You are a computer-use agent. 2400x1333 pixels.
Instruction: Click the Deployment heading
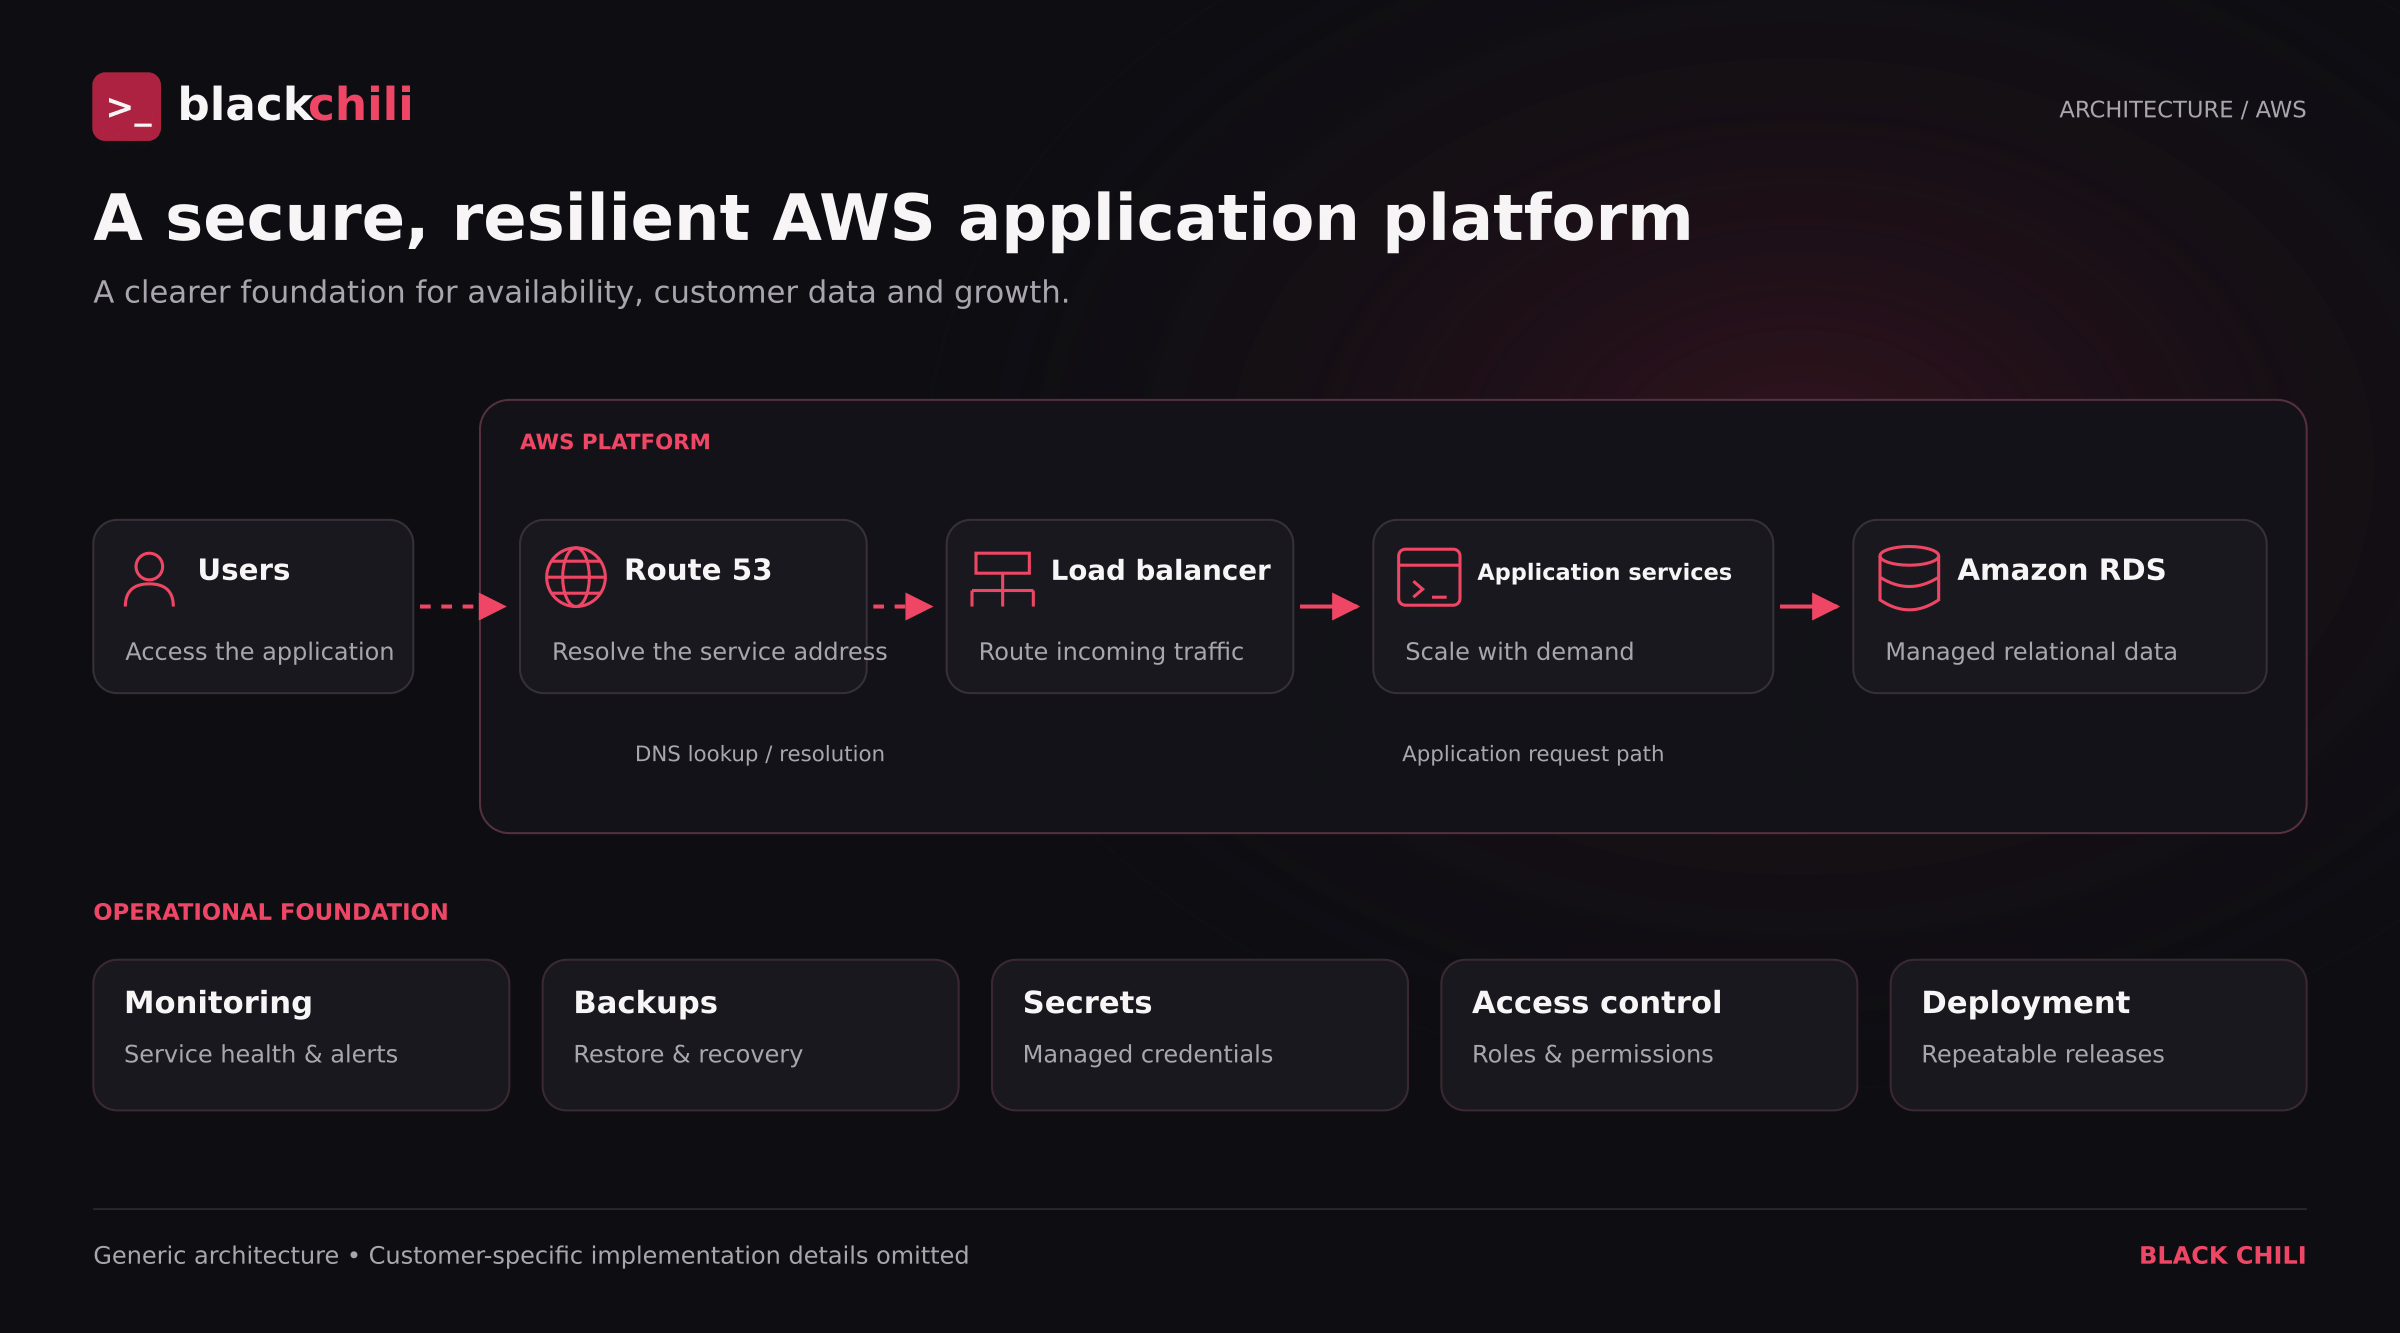pyautogui.click(x=2026, y=1003)
